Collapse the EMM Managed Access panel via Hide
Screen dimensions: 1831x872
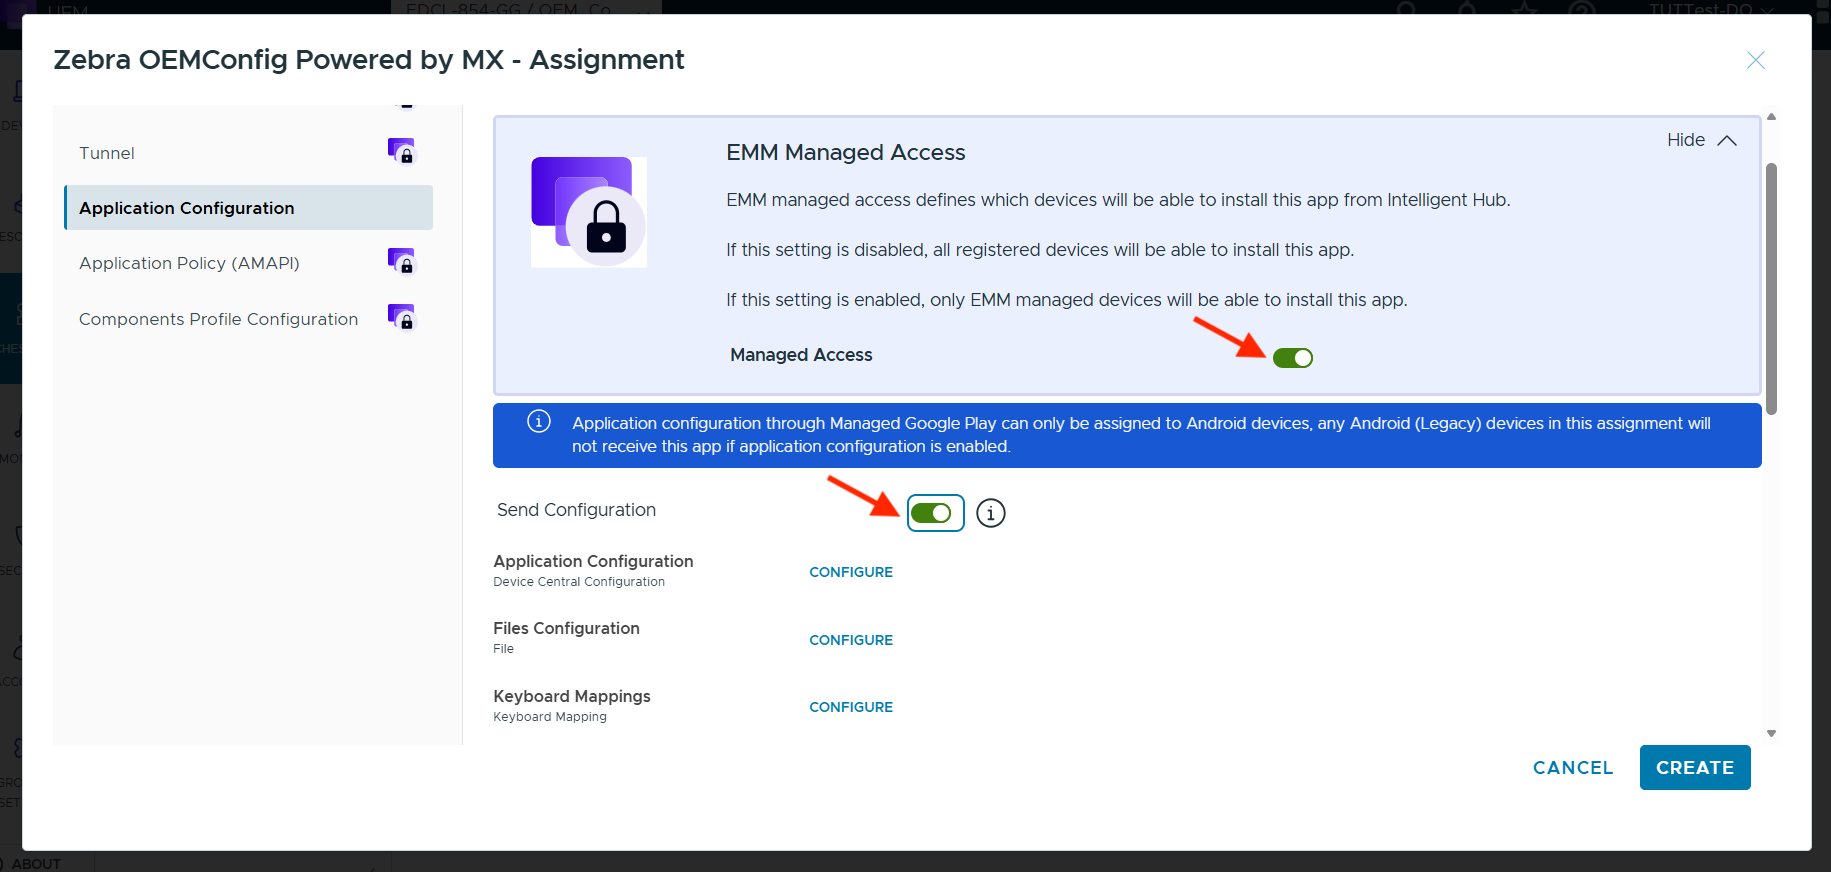1686,140
